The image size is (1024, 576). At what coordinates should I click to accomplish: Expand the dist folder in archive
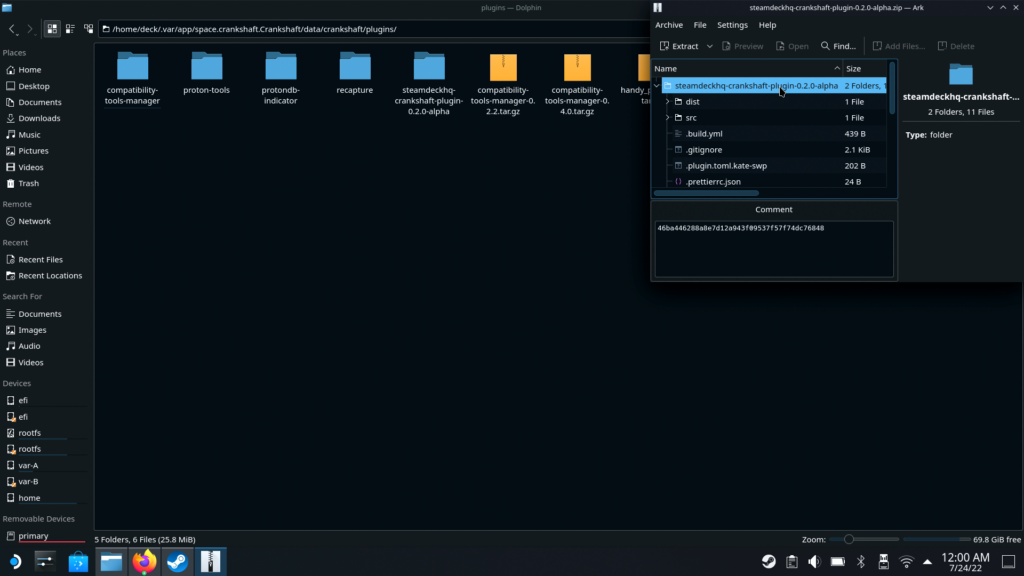point(667,102)
